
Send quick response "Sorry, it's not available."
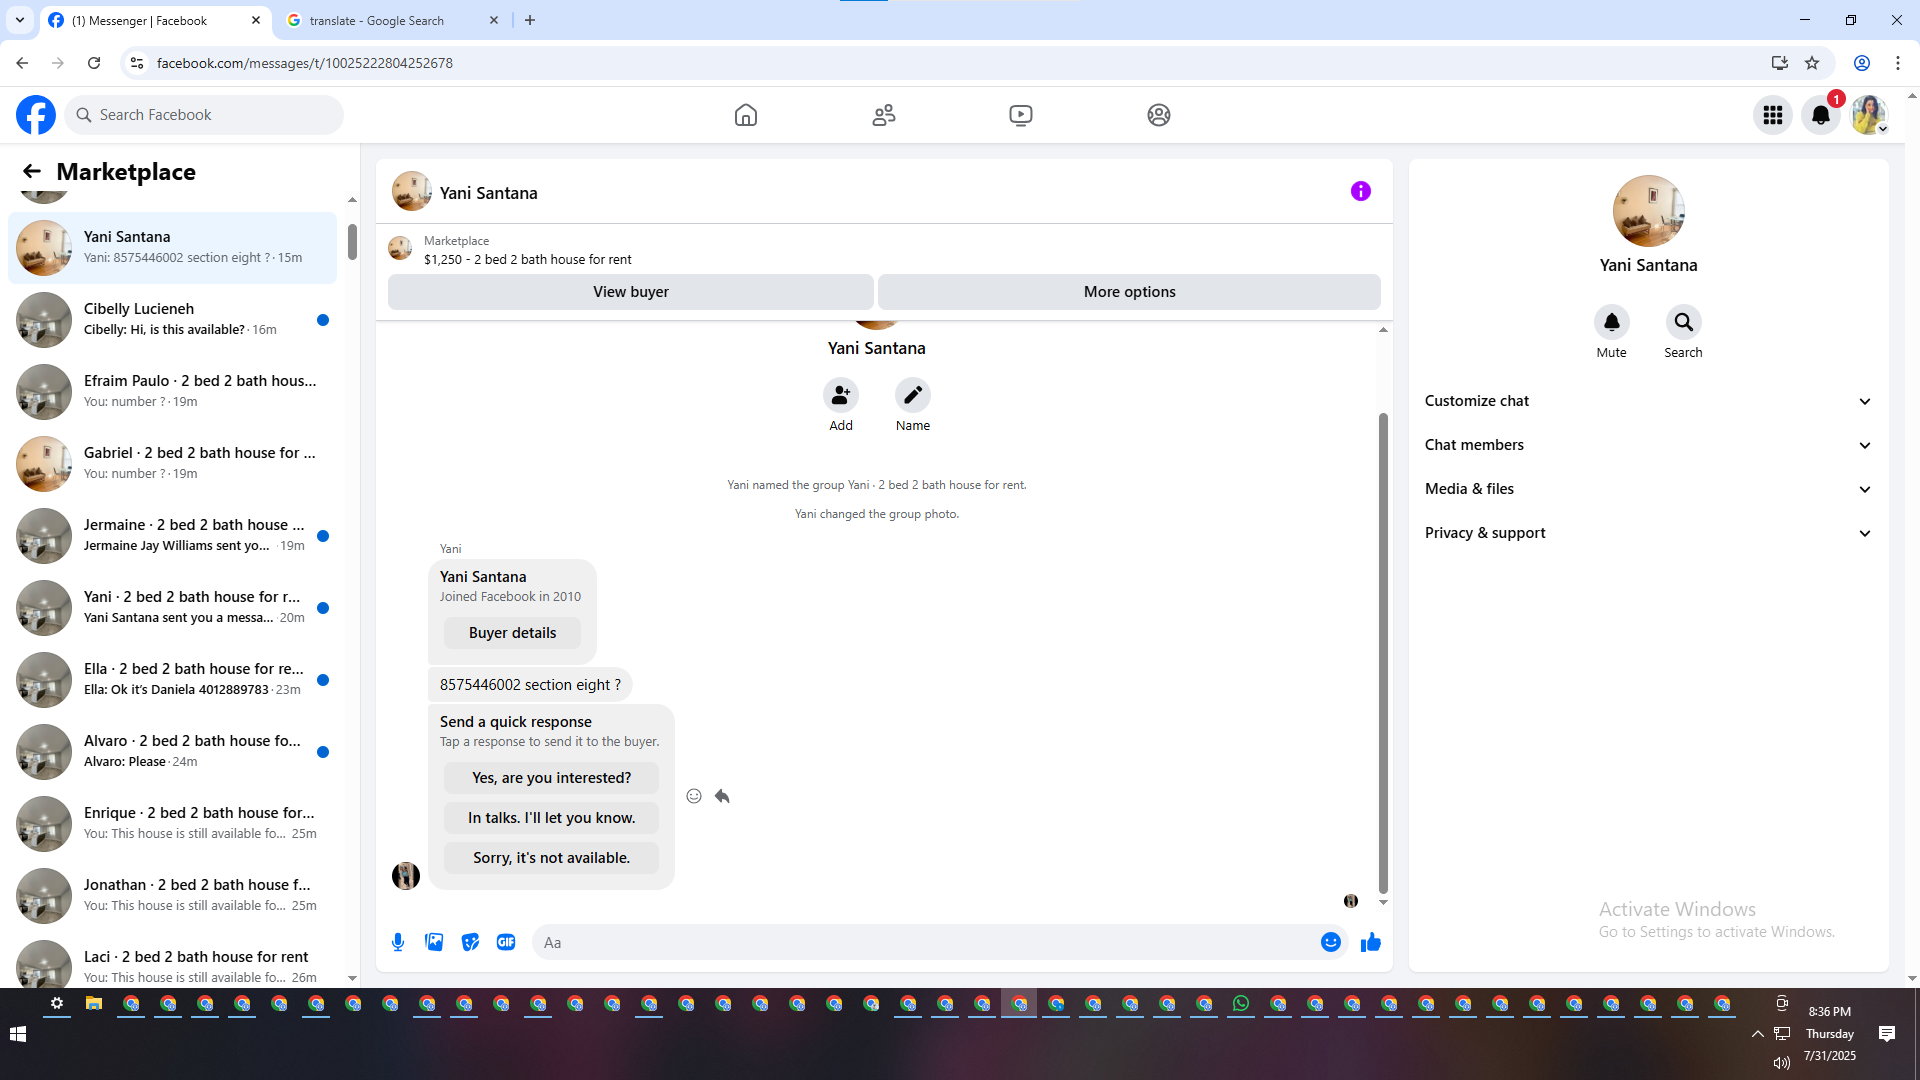coord(551,858)
